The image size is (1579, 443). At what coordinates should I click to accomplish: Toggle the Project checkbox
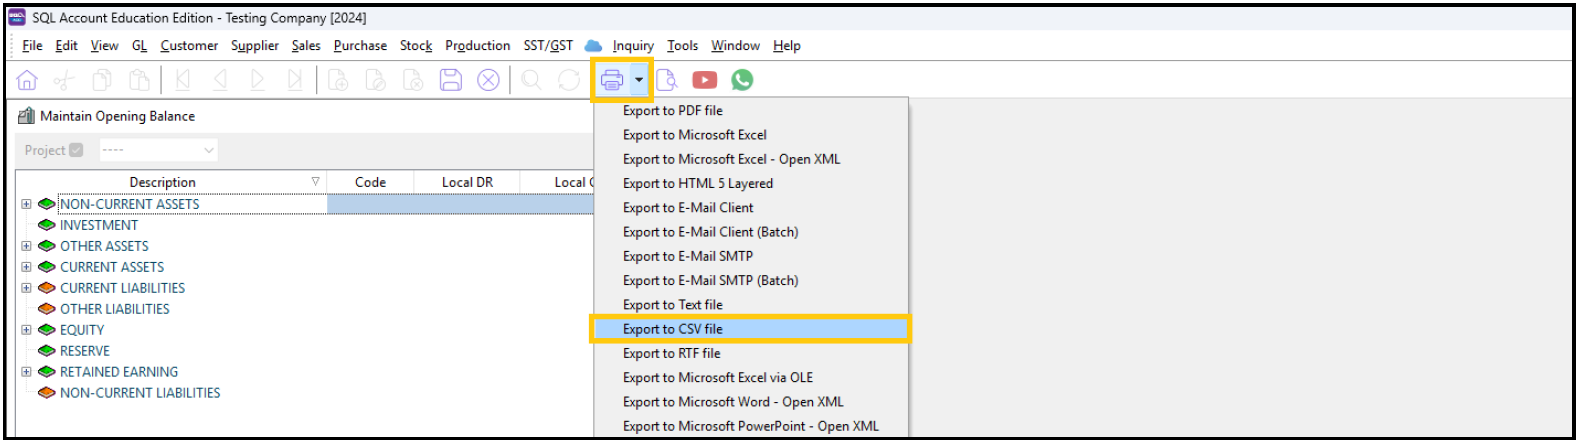(x=76, y=150)
